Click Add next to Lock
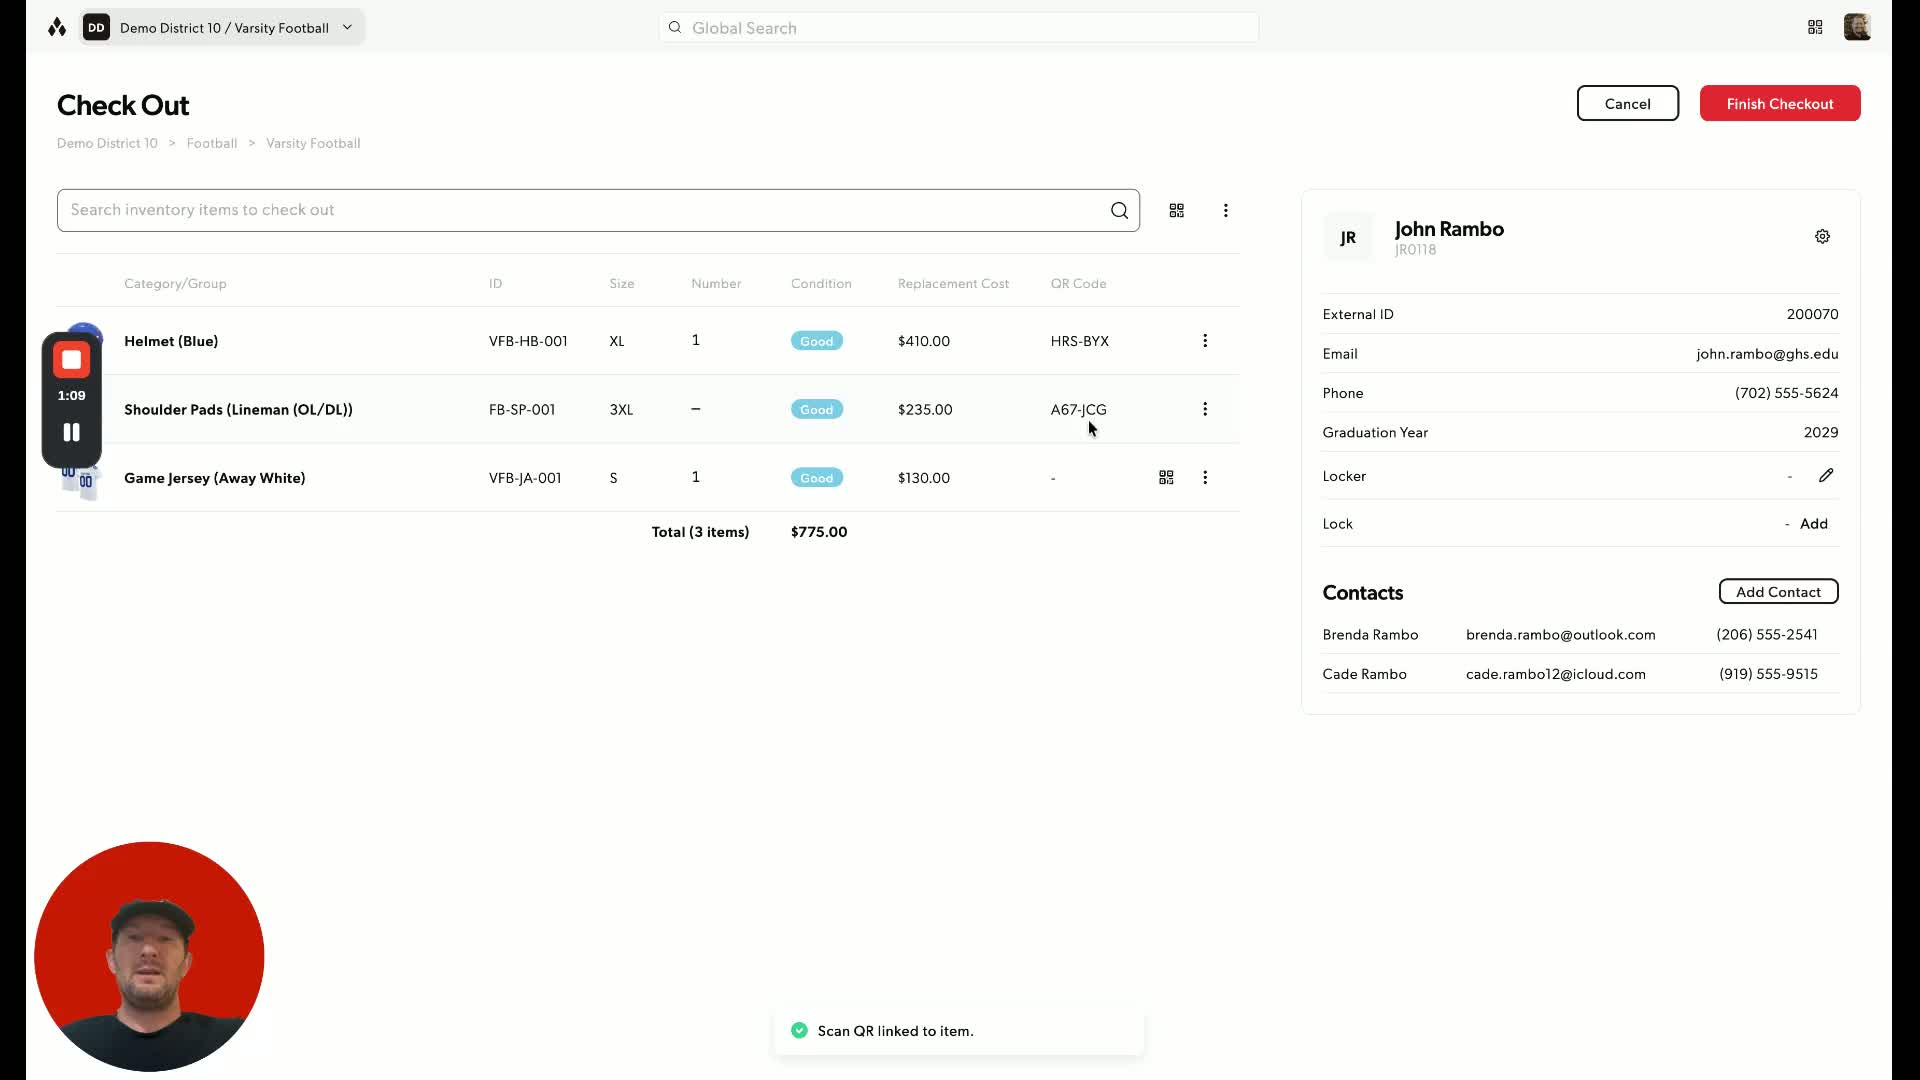Screen dimensions: 1920x1080 tap(1813, 524)
